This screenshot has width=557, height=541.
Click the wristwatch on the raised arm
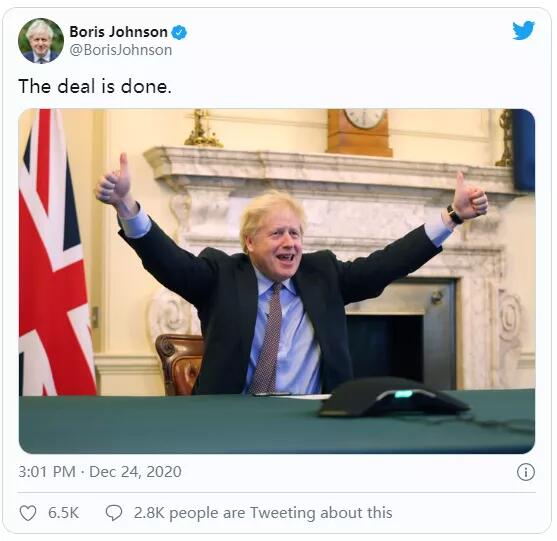454,214
